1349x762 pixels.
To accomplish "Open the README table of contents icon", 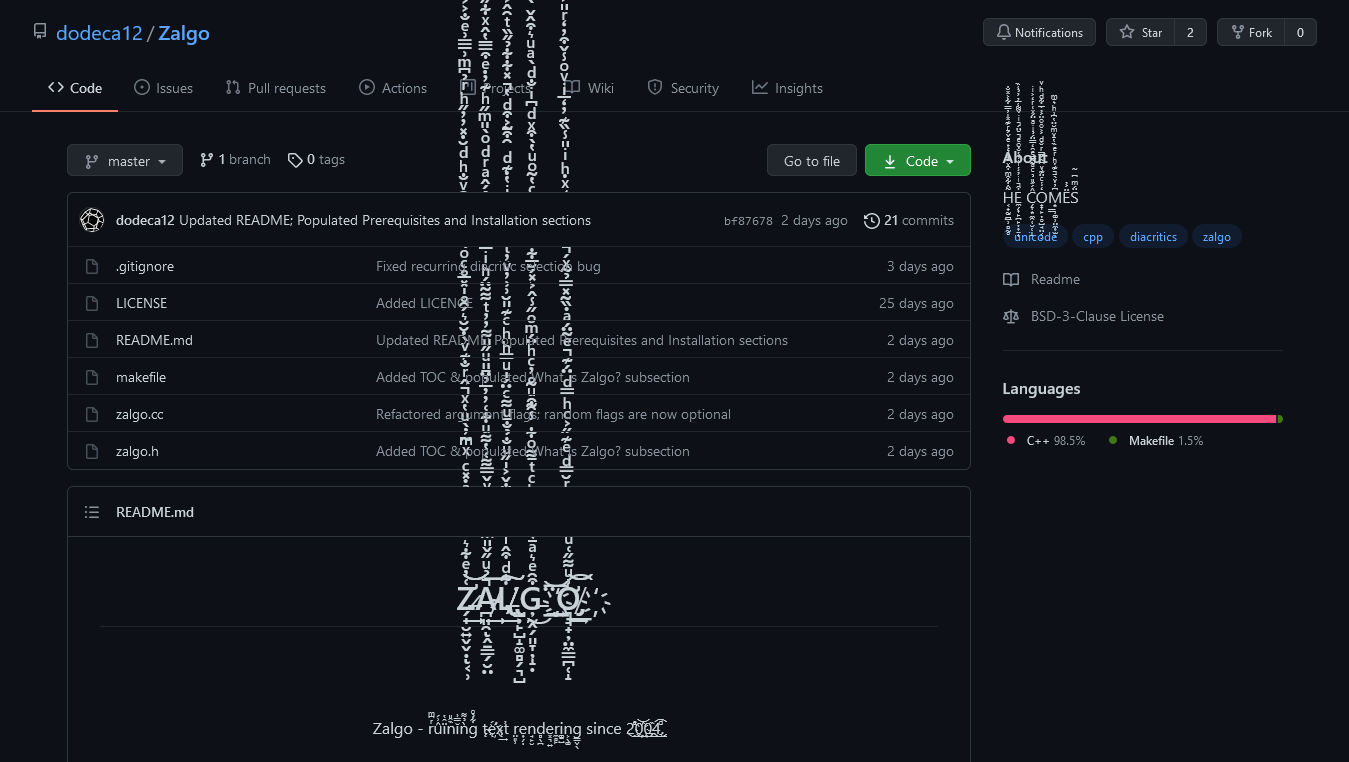I will tap(92, 512).
